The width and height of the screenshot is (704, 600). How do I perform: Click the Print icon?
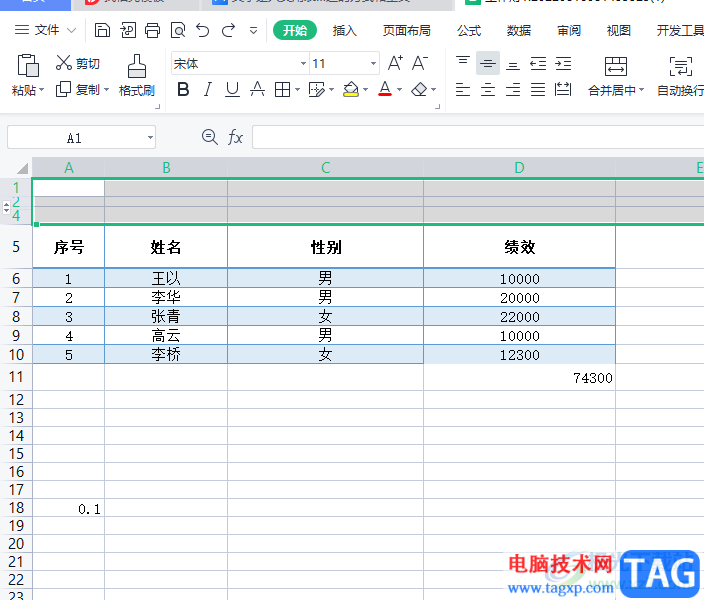[x=153, y=31]
